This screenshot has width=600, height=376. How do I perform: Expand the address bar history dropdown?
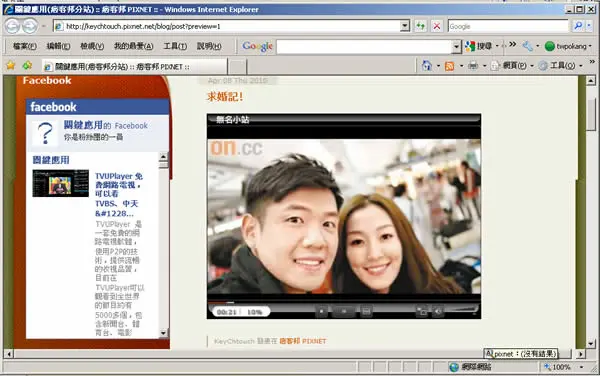[x=405, y=26]
